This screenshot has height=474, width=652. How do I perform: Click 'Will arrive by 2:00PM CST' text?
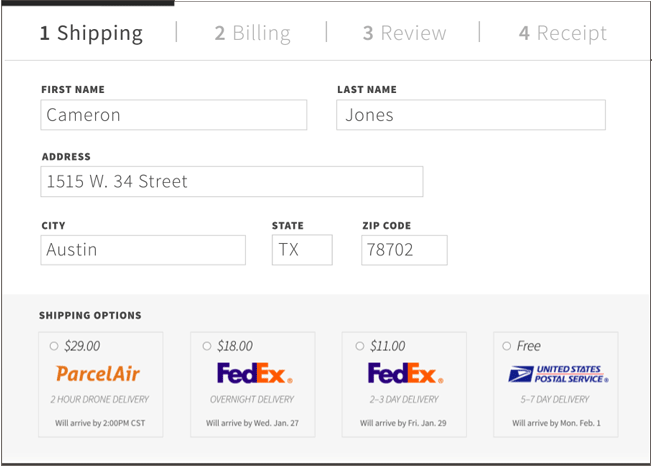tap(100, 423)
